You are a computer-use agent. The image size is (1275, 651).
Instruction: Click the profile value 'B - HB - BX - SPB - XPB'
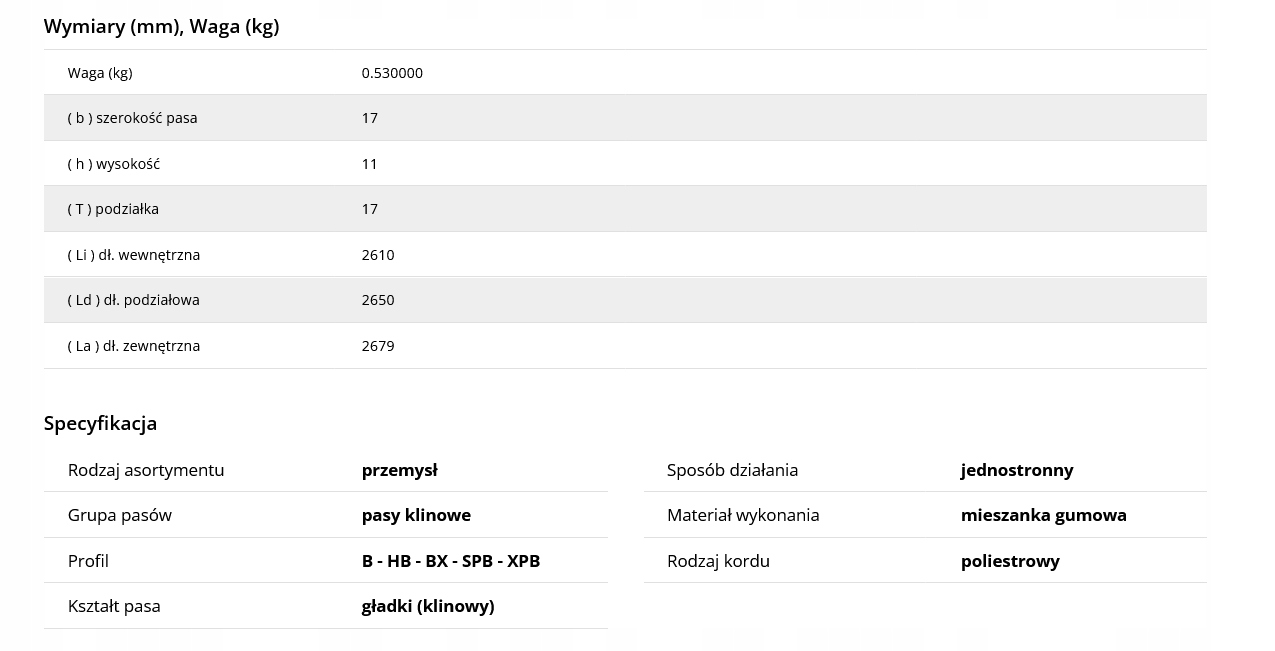click(451, 561)
